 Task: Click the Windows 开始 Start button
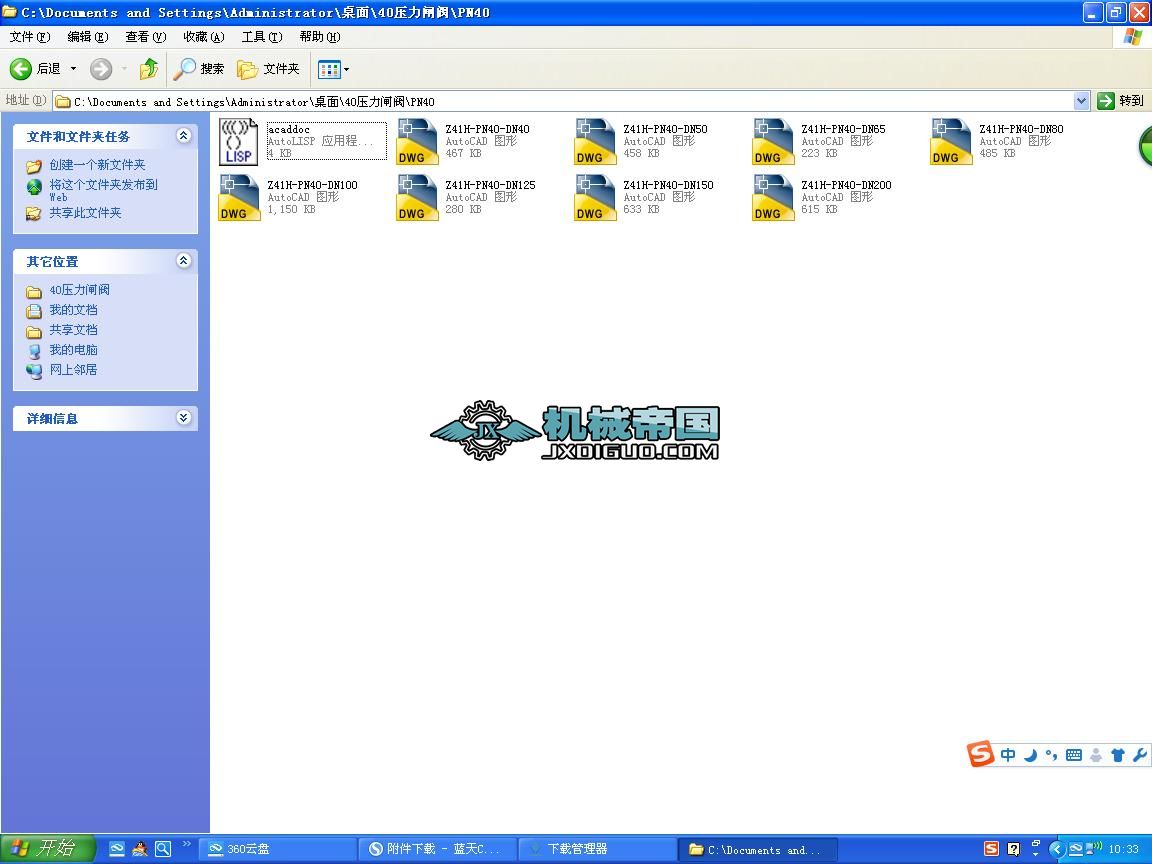click(x=48, y=849)
